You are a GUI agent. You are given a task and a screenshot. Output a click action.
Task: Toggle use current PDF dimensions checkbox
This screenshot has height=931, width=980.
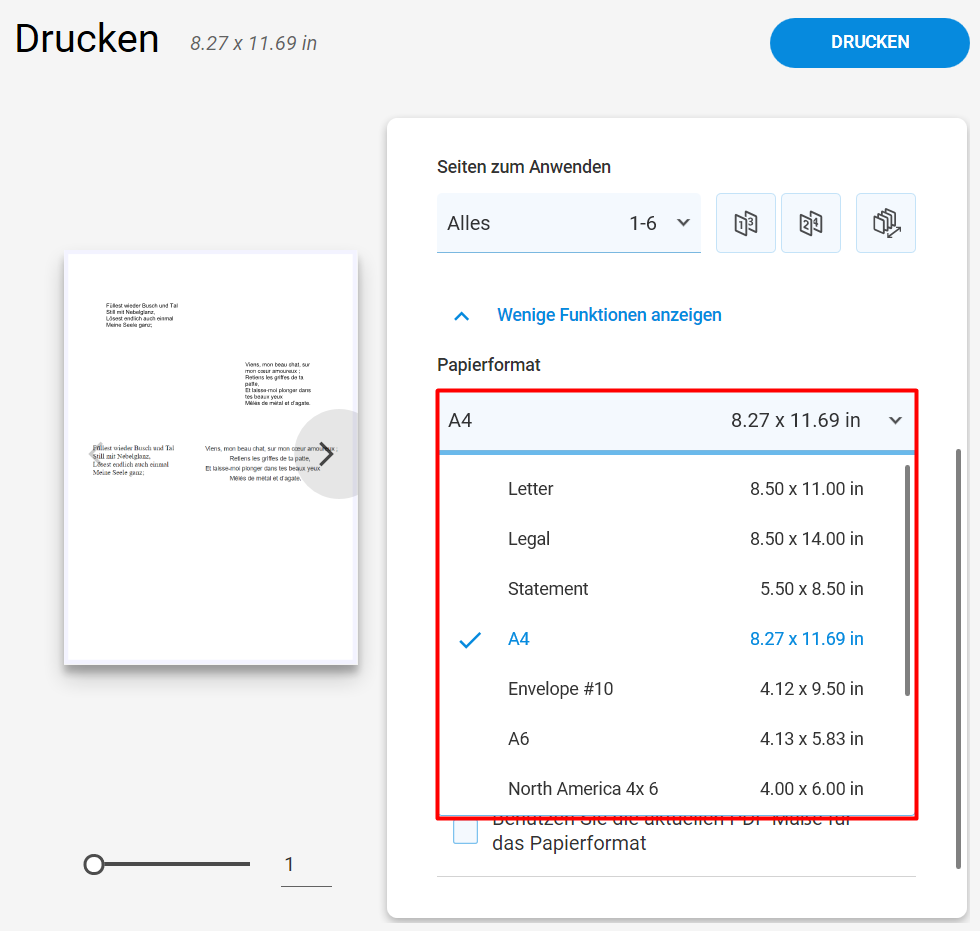[x=465, y=832]
